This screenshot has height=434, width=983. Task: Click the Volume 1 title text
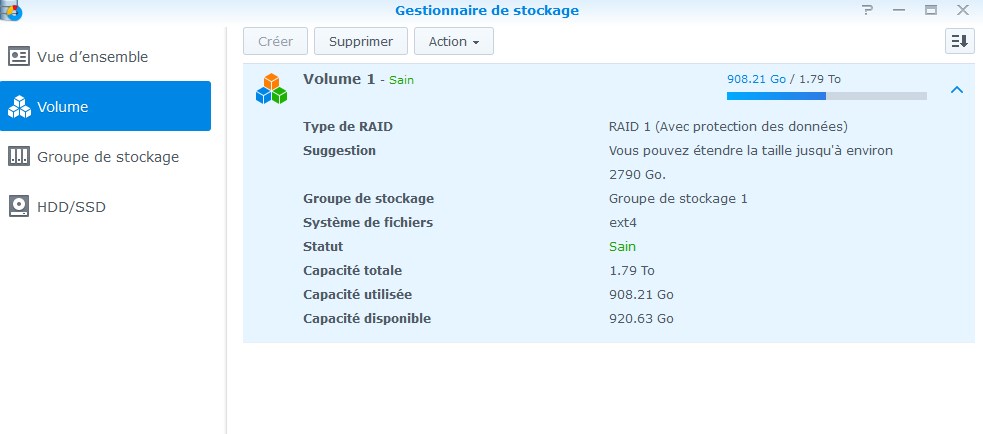click(x=339, y=79)
